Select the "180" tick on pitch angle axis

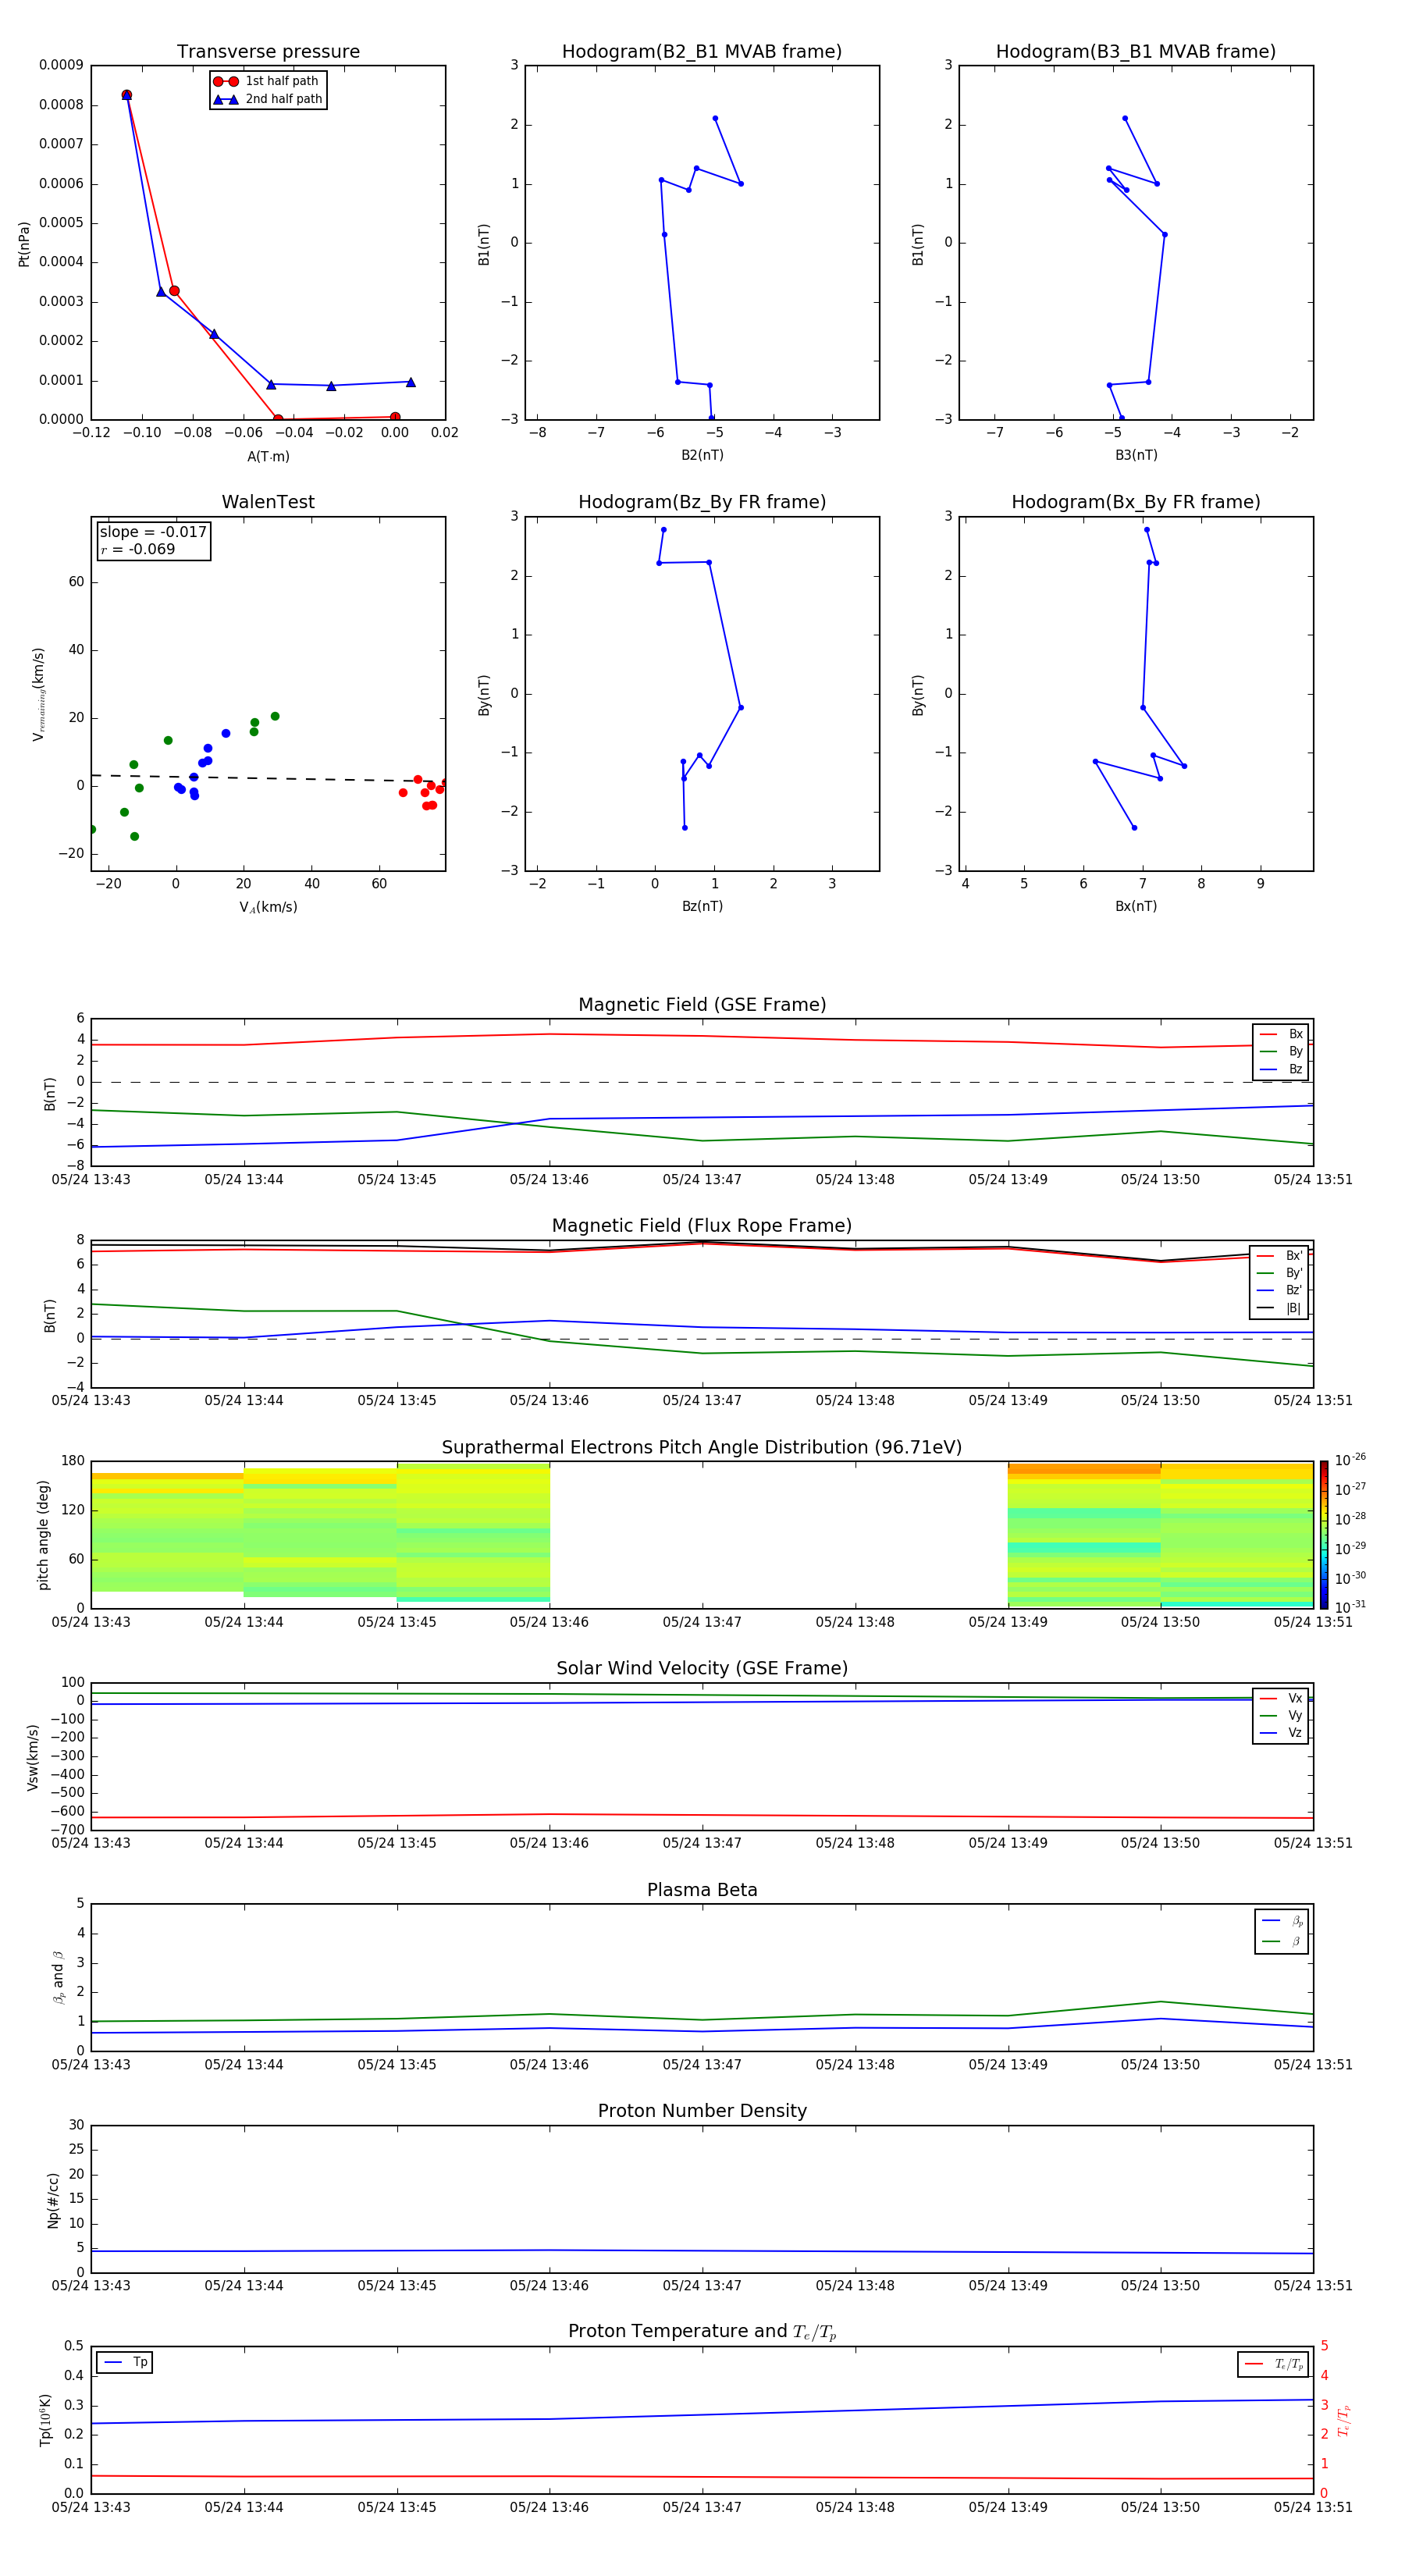pos(73,1461)
